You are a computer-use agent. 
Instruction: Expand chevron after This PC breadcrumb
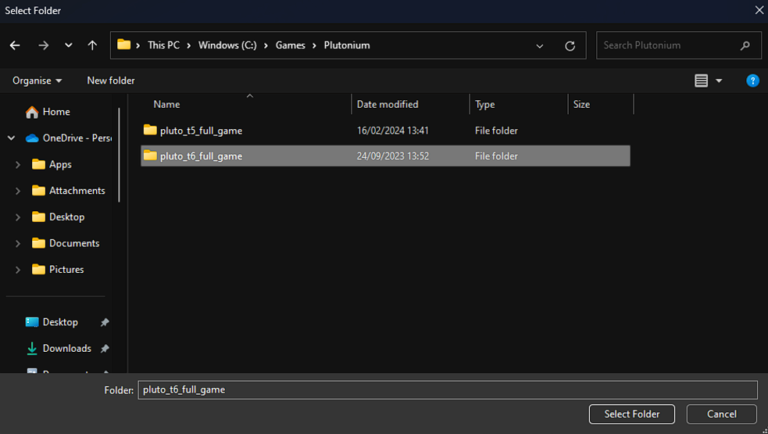tap(189, 46)
